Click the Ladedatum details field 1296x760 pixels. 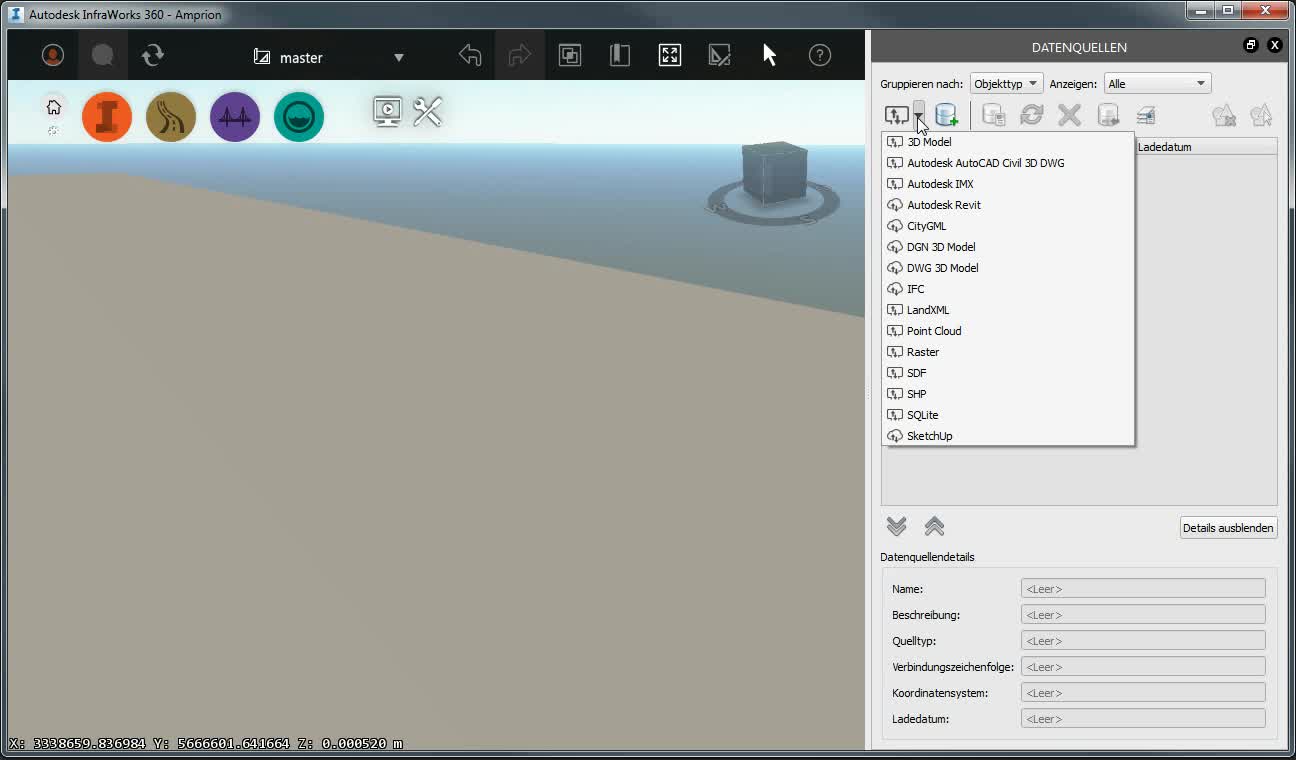click(1143, 719)
